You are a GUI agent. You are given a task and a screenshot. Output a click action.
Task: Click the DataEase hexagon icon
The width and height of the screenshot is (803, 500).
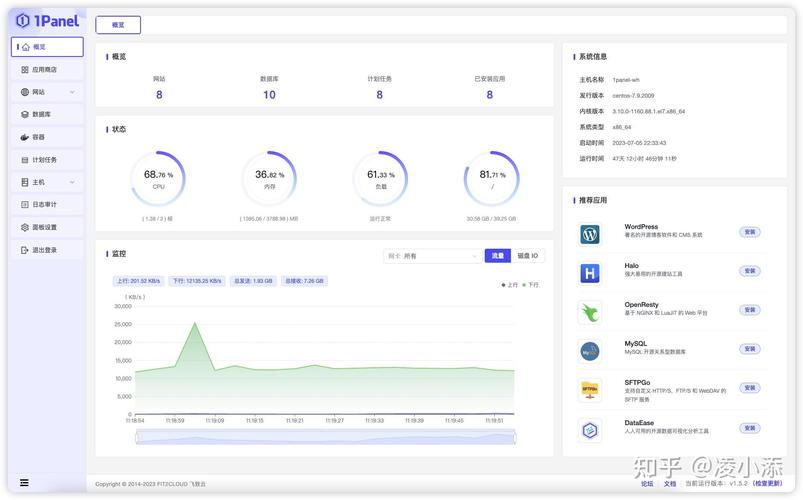click(589, 430)
